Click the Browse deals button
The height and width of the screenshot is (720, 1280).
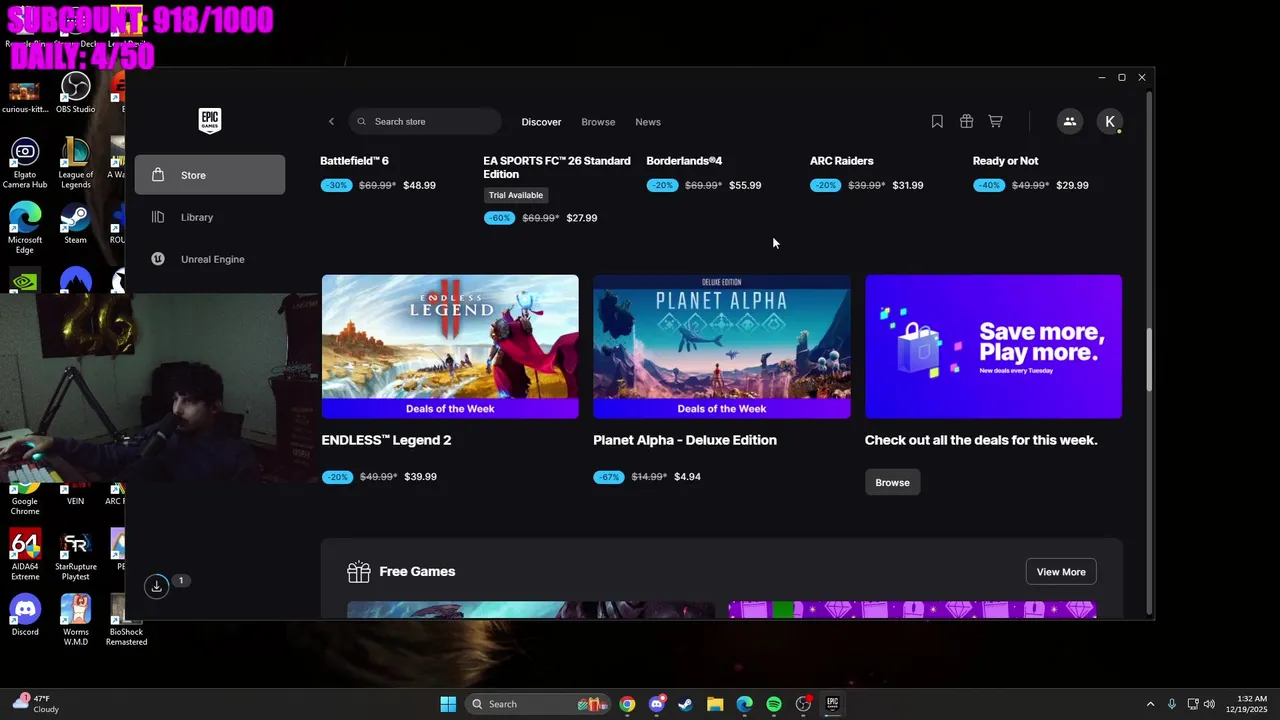(892, 482)
